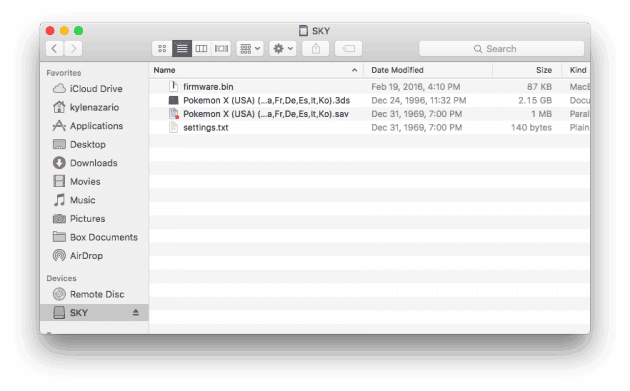This screenshot has height=391, width=630.
Task: Click the 140 bytes size value
Action: pos(531,128)
